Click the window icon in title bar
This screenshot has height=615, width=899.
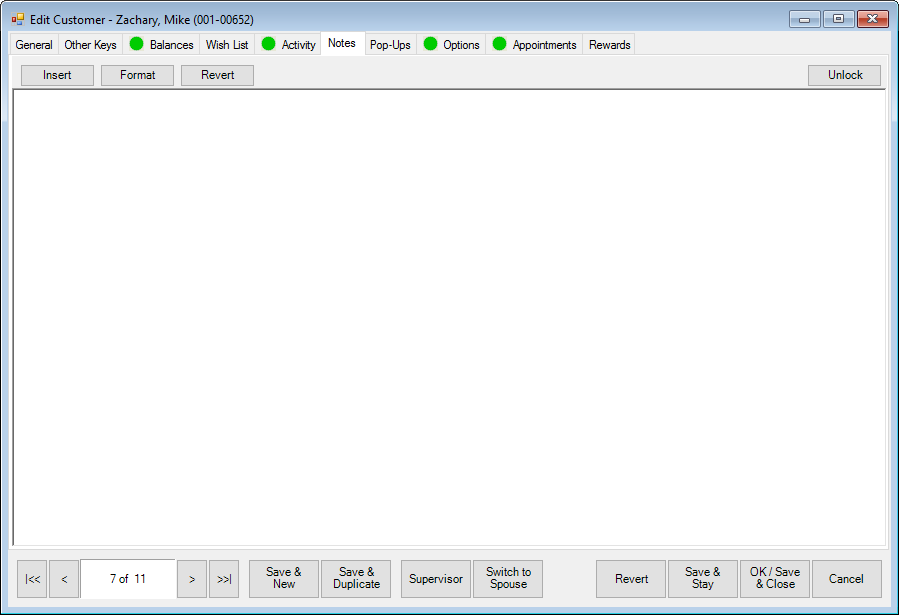click(18, 19)
